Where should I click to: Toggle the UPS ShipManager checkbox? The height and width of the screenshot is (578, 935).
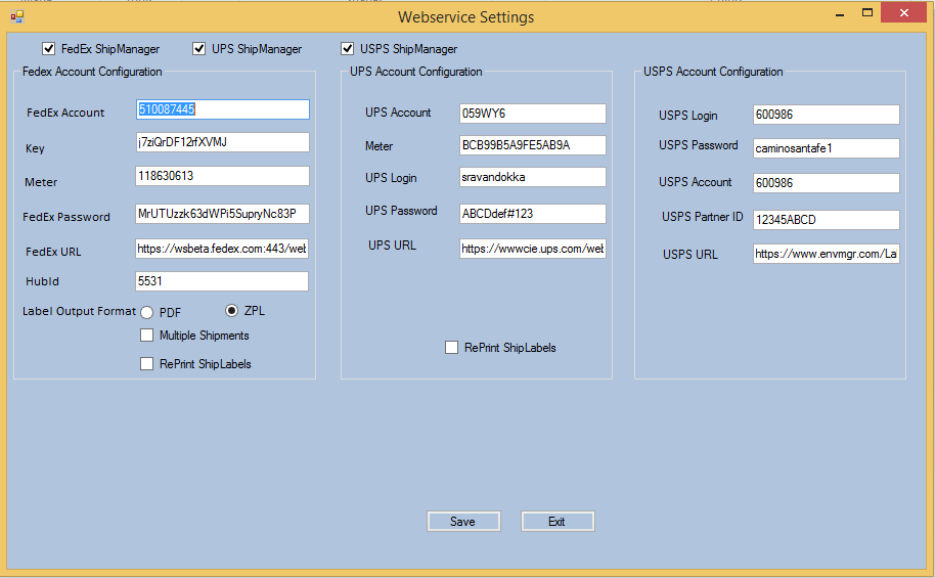tap(199, 48)
